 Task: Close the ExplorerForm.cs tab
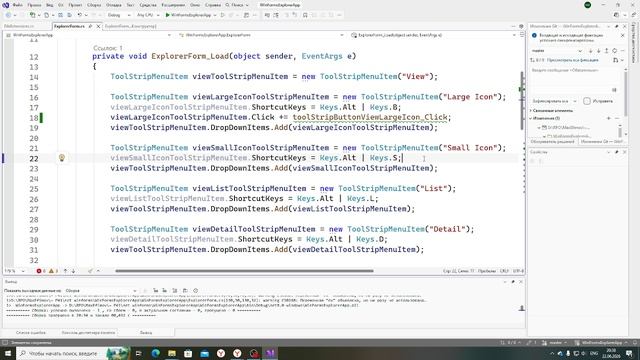coord(98,26)
